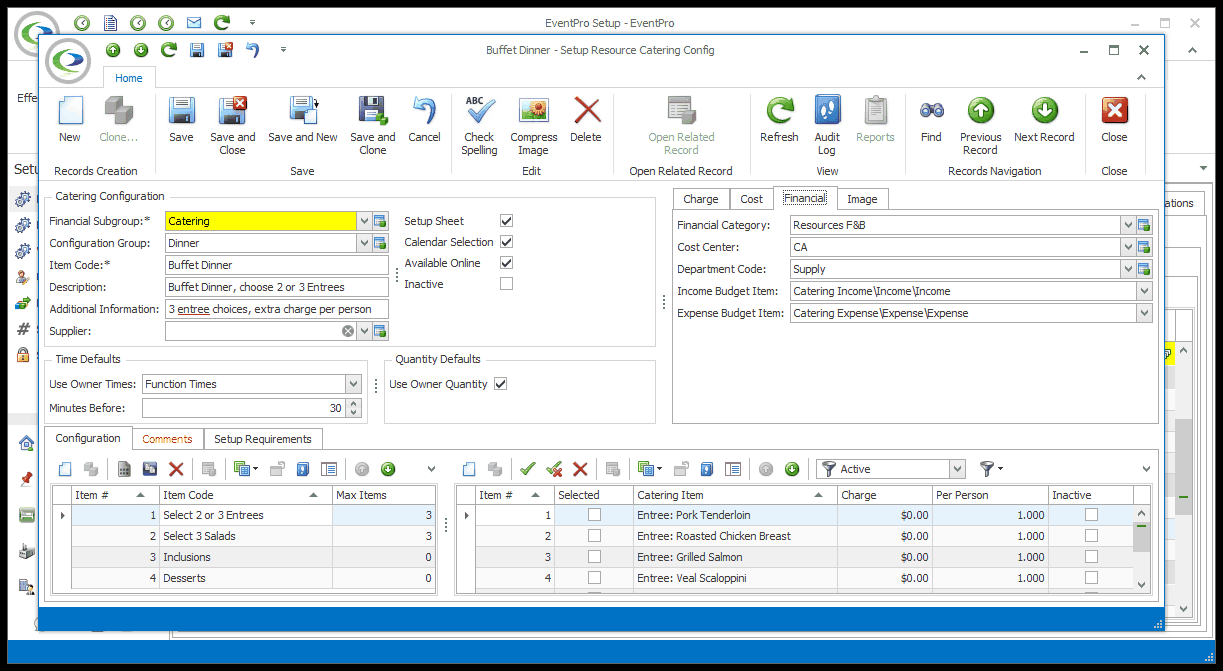This screenshot has height=671, width=1223.
Task: Click the Item Code input field
Action: (277, 265)
